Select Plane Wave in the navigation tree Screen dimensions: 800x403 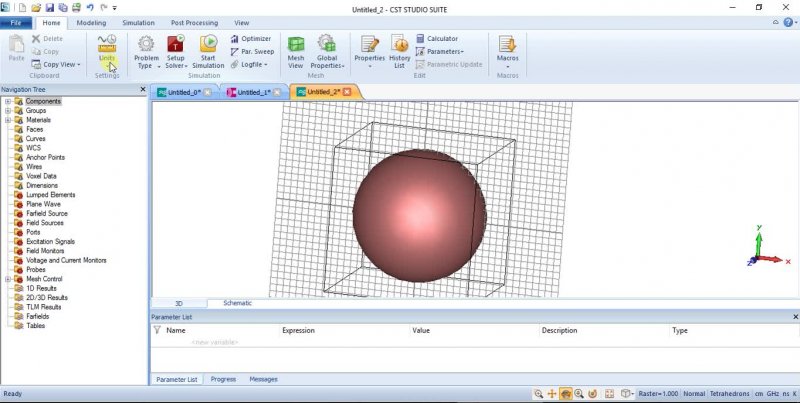(x=43, y=204)
